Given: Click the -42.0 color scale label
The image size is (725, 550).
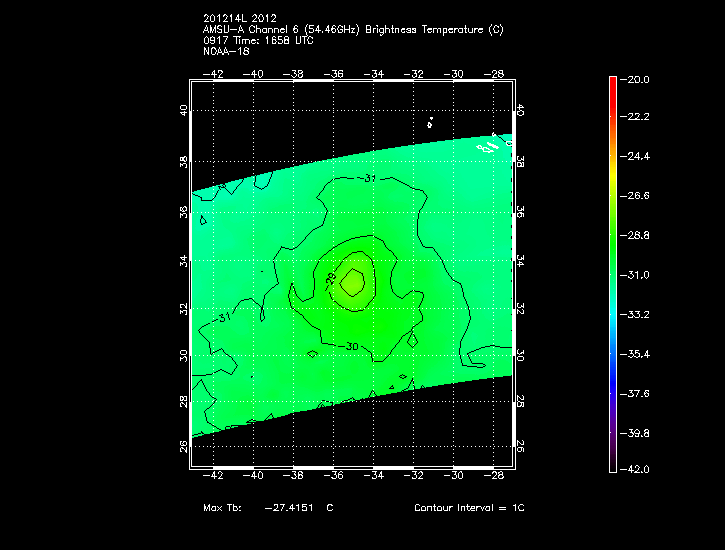Looking at the screenshot, I should tap(638, 469).
